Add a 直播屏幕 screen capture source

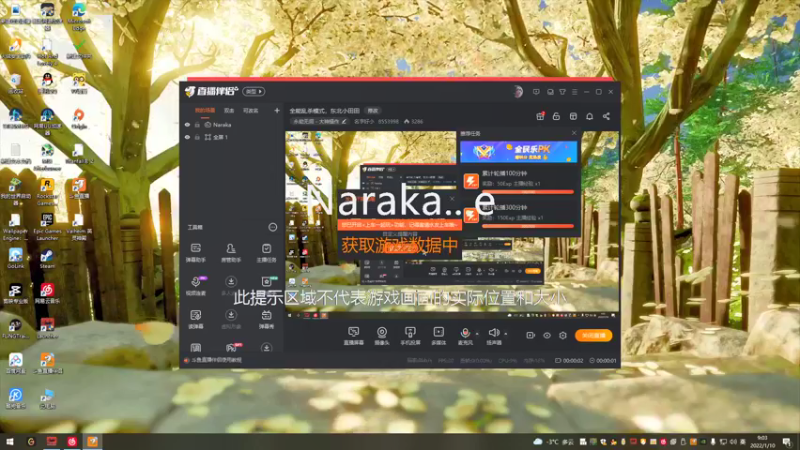click(x=353, y=336)
